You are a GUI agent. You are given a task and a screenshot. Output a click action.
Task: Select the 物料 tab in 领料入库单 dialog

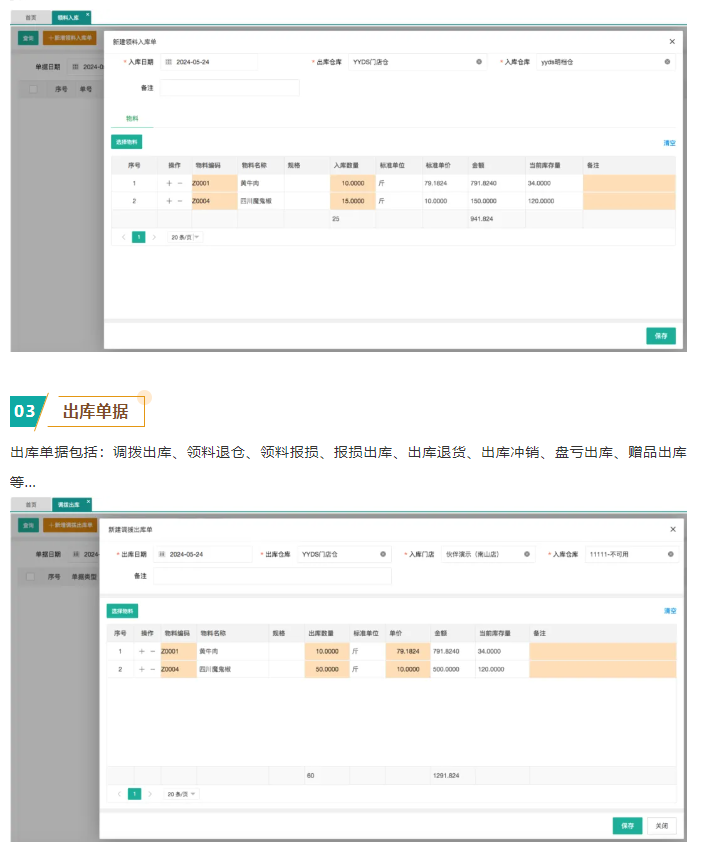point(132,118)
